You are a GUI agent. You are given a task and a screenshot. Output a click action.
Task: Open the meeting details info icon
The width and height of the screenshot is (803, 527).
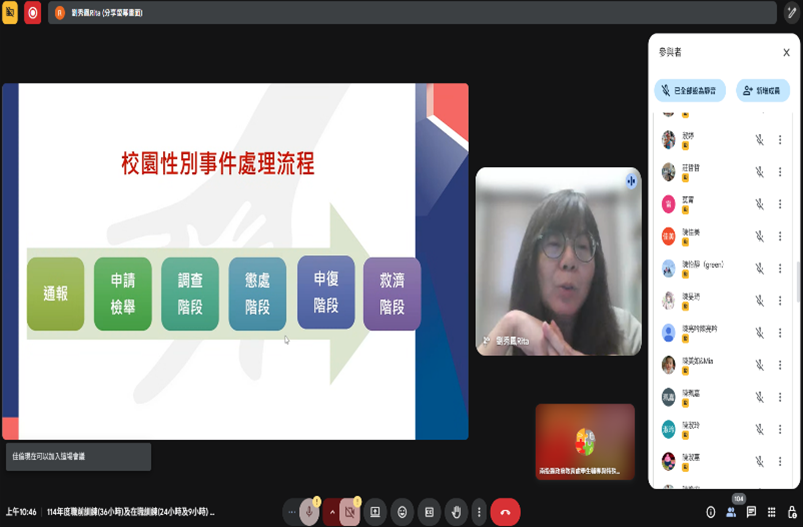[x=711, y=512]
